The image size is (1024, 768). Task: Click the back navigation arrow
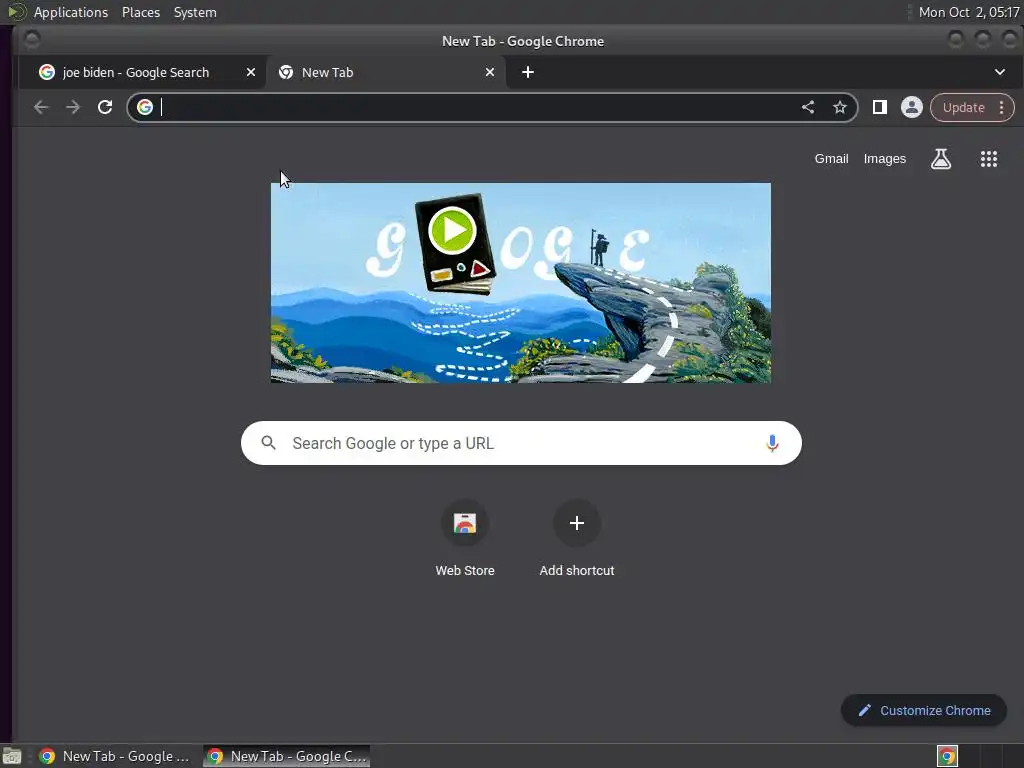(x=40, y=107)
